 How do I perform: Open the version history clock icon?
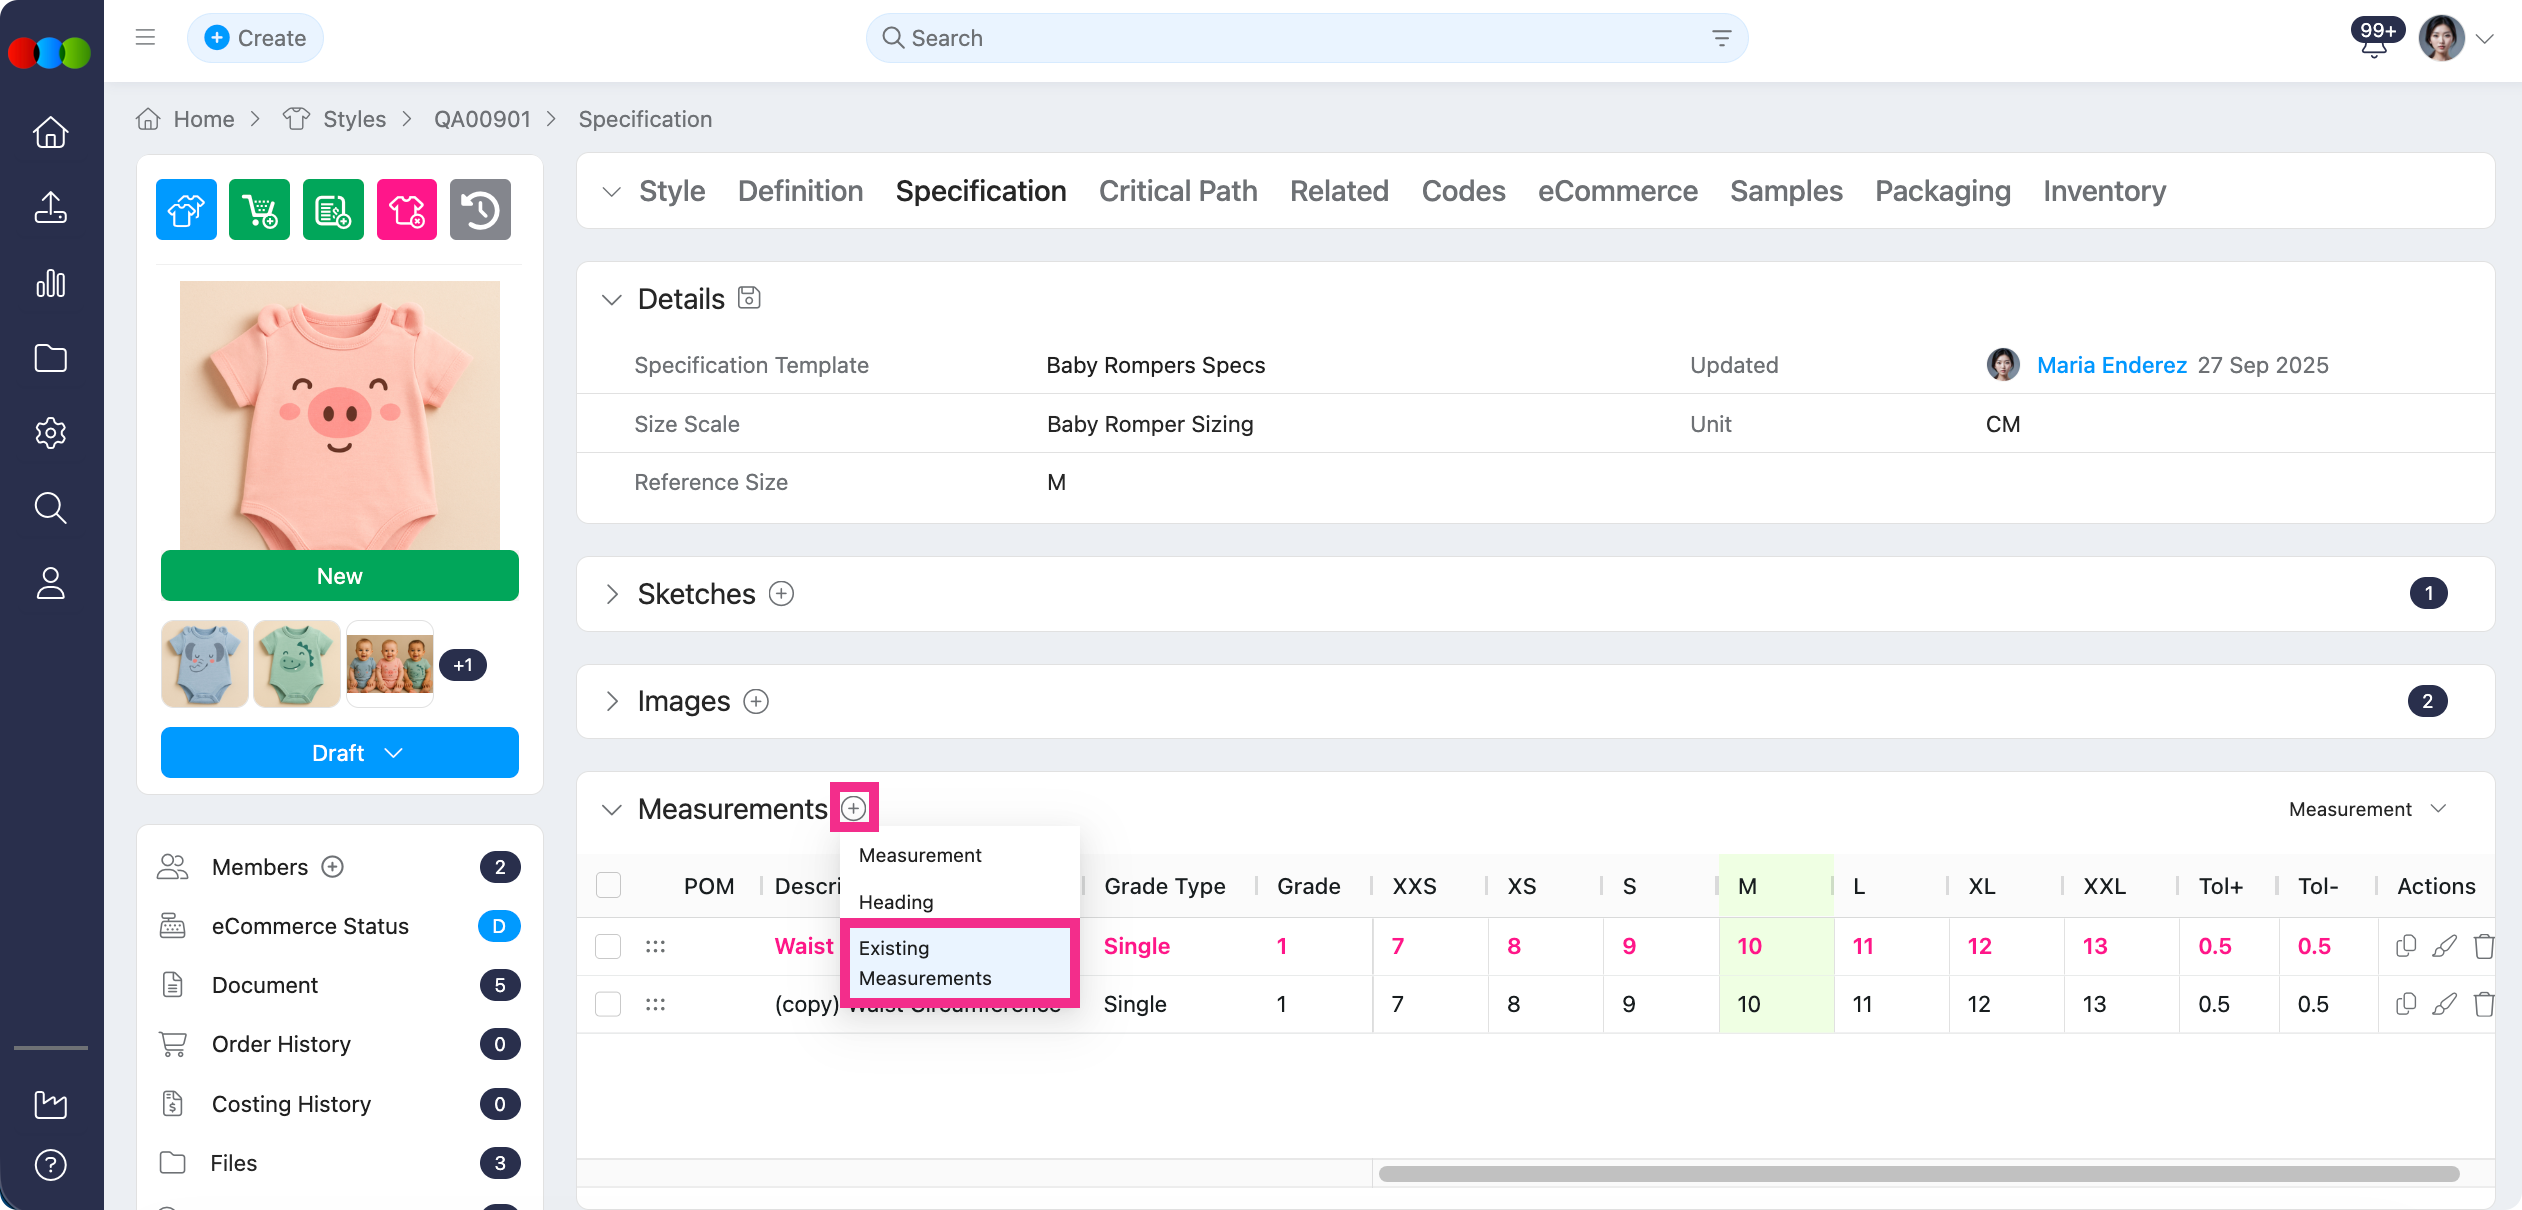[480, 210]
